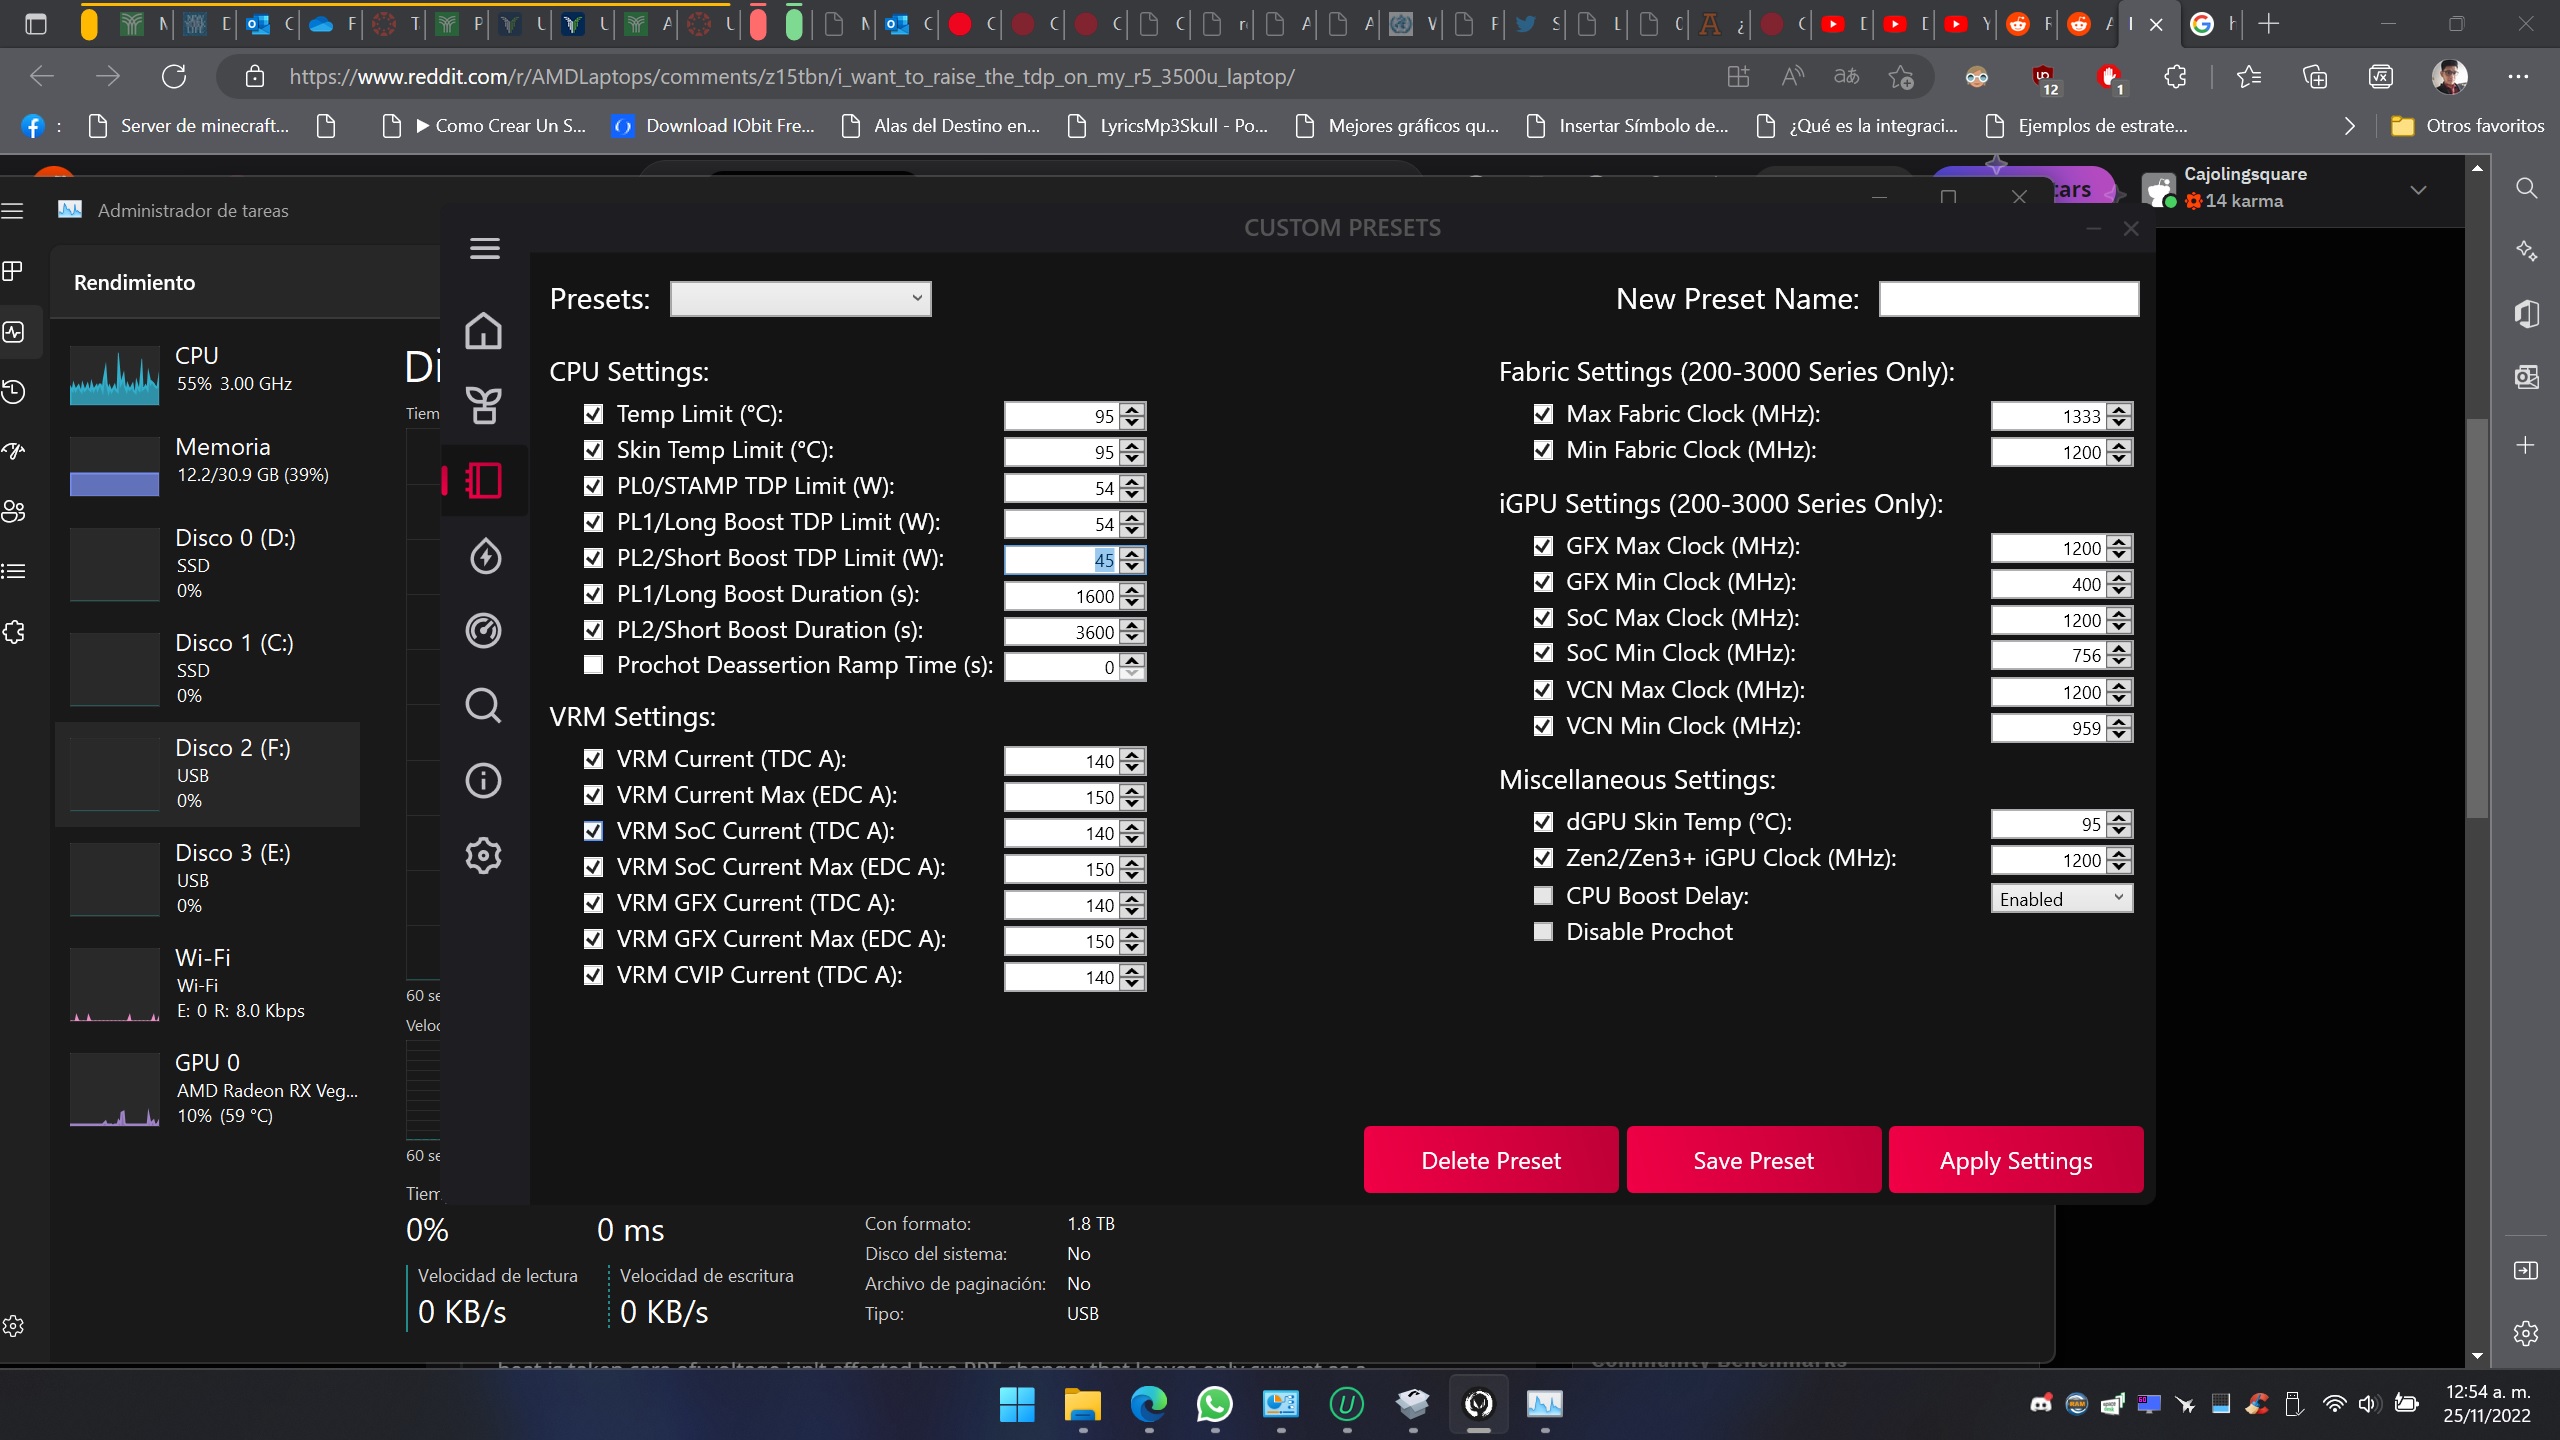Open the settings gear icon in the sidebar
Viewport: 2560px width, 1440px height.
click(484, 855)
